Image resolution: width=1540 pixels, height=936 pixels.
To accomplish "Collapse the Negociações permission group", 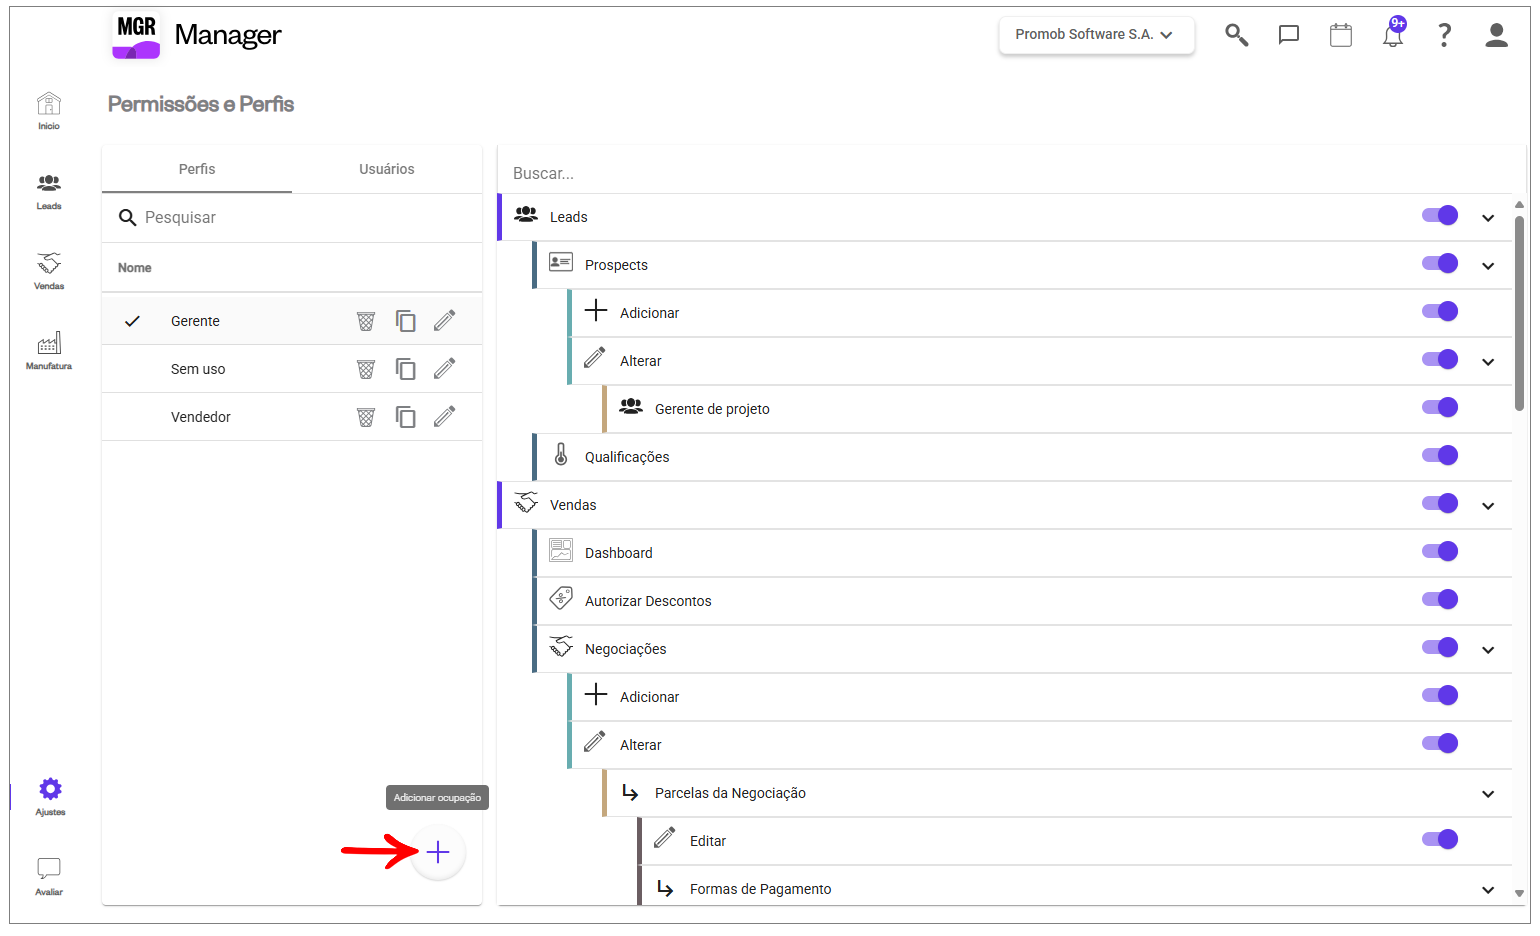I will (x=1488, y=650).
